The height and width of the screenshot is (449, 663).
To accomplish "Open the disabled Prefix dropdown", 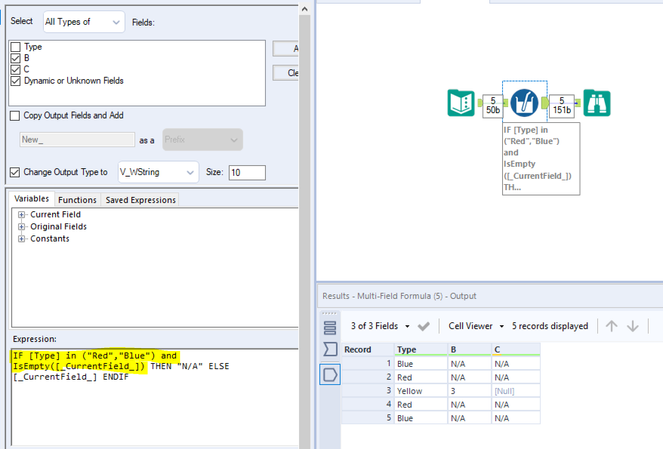I will pyautogui.click(x=203, y=140).
